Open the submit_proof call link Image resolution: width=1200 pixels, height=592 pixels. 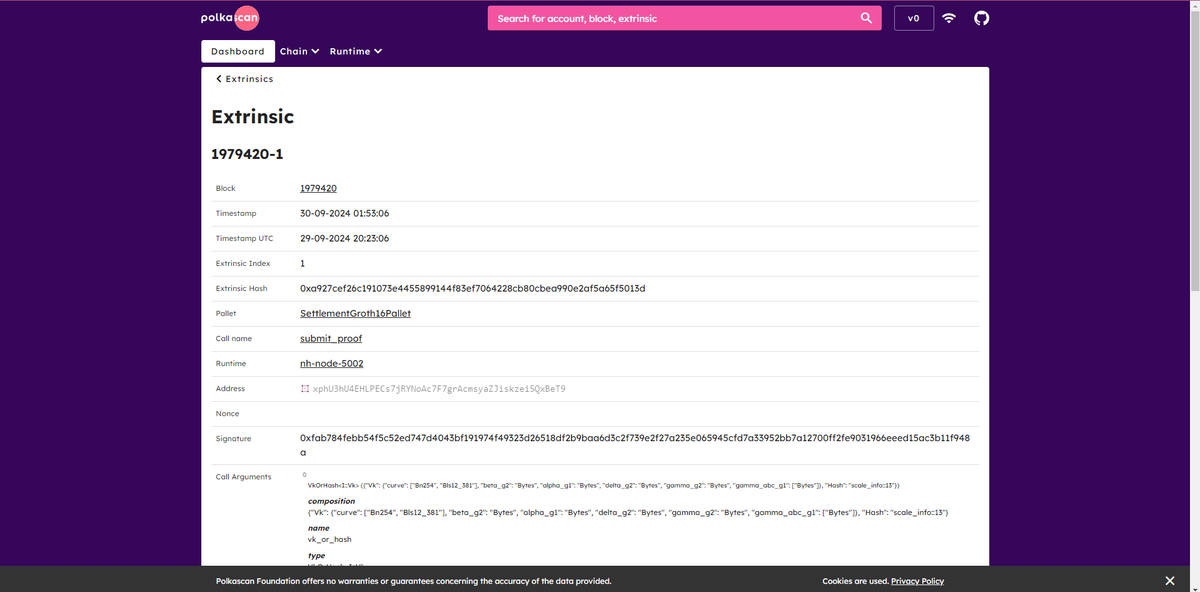pos(331,338)
